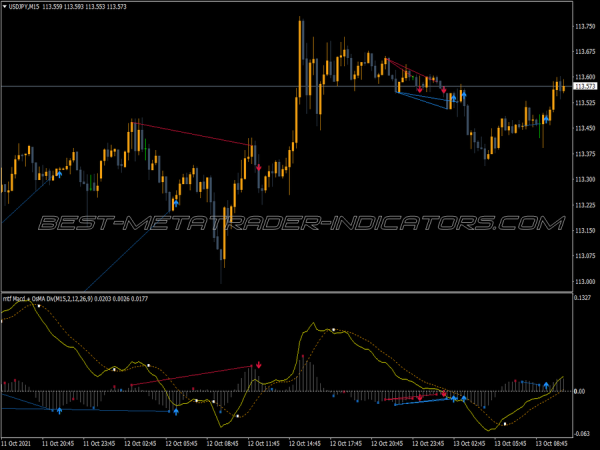600x450 pixels.
Task: Click the current price tag 113.573
Action: coord(585,86)
